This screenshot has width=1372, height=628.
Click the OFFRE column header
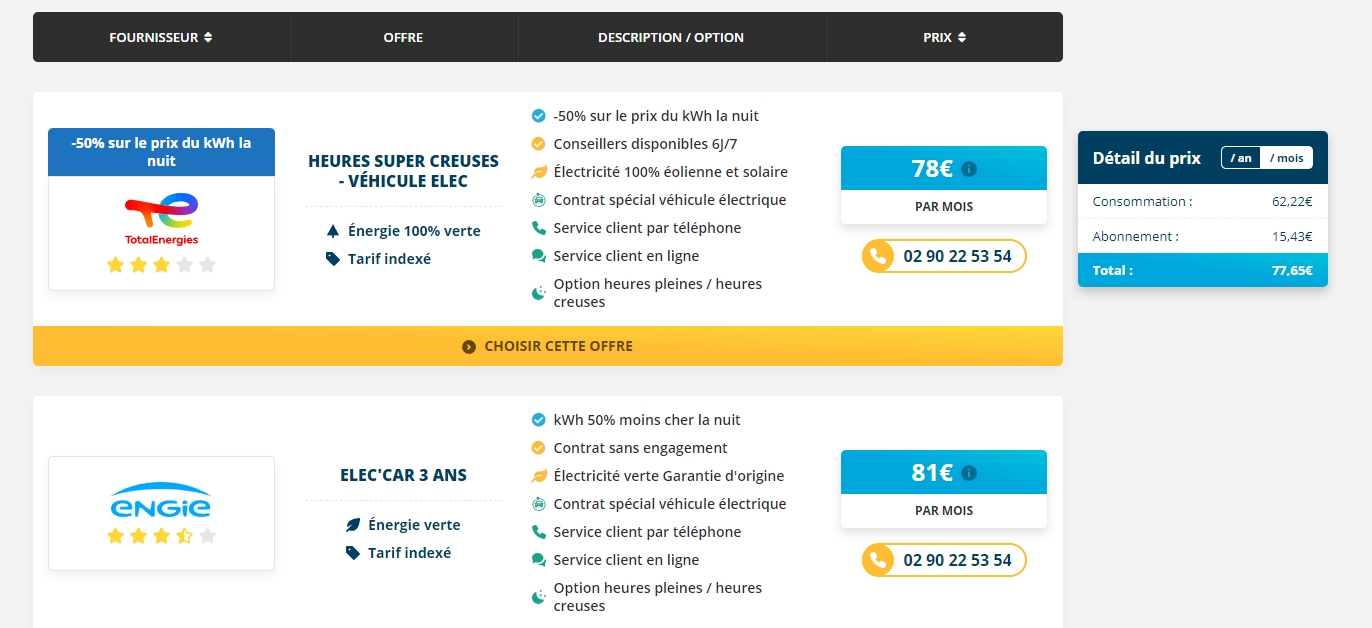tap(403, 37)
